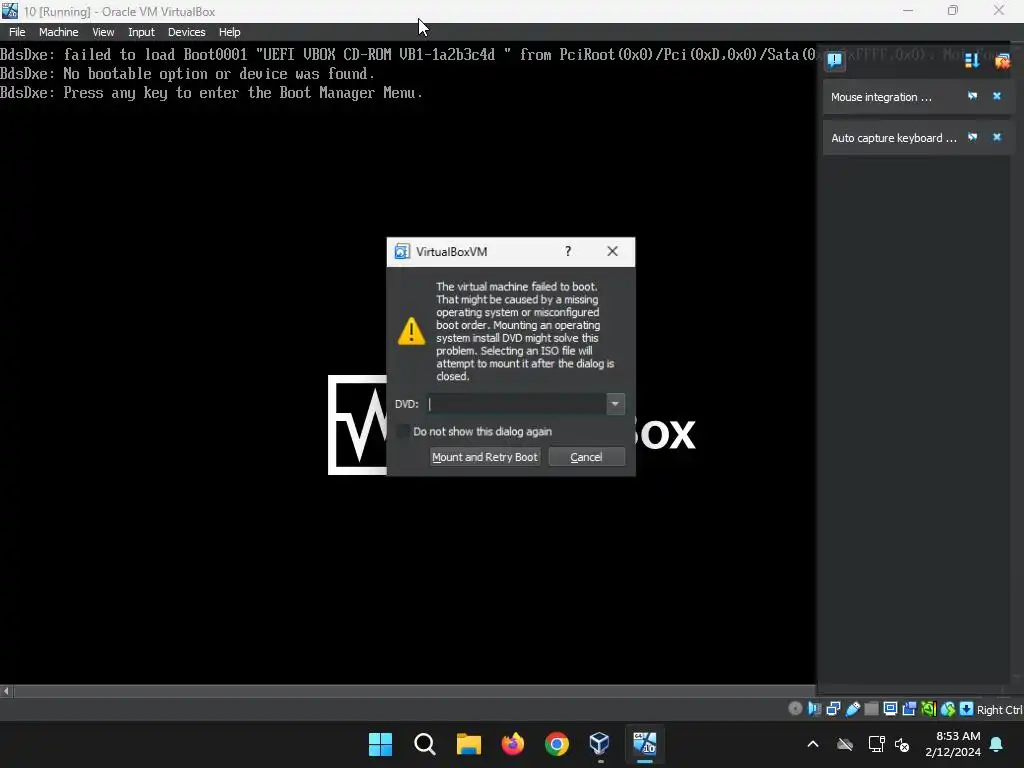
Task: Click the dialog help question mark
Action: point(568,251)
